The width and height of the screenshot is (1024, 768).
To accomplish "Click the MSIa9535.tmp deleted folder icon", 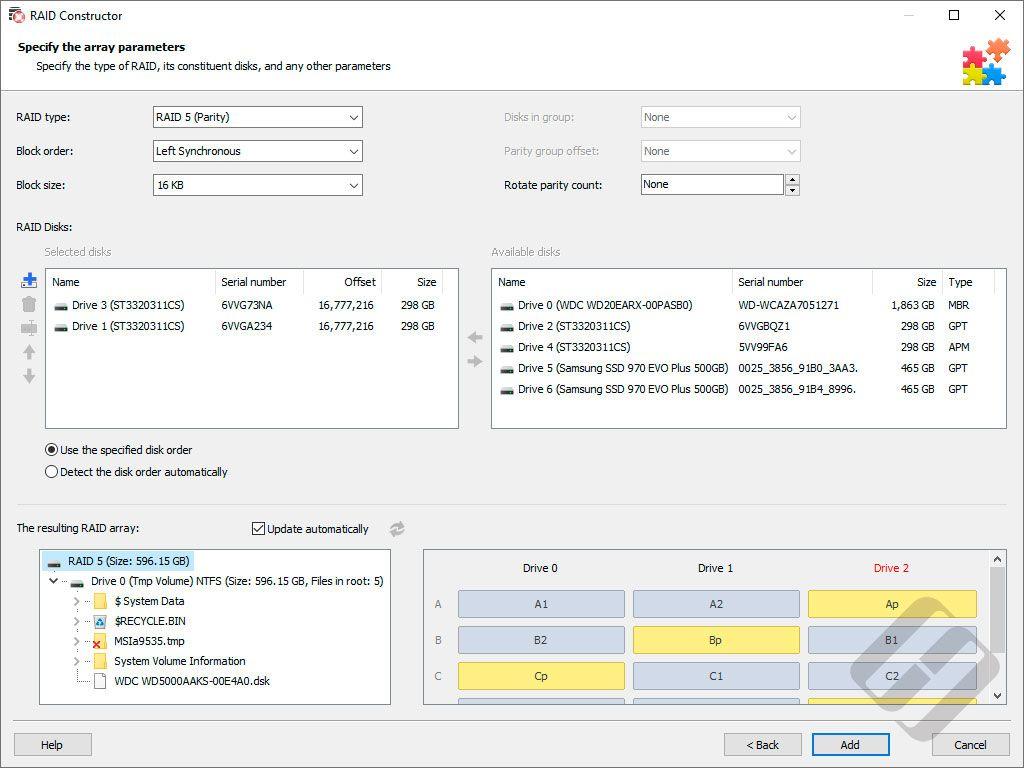I will click(99, 641).
